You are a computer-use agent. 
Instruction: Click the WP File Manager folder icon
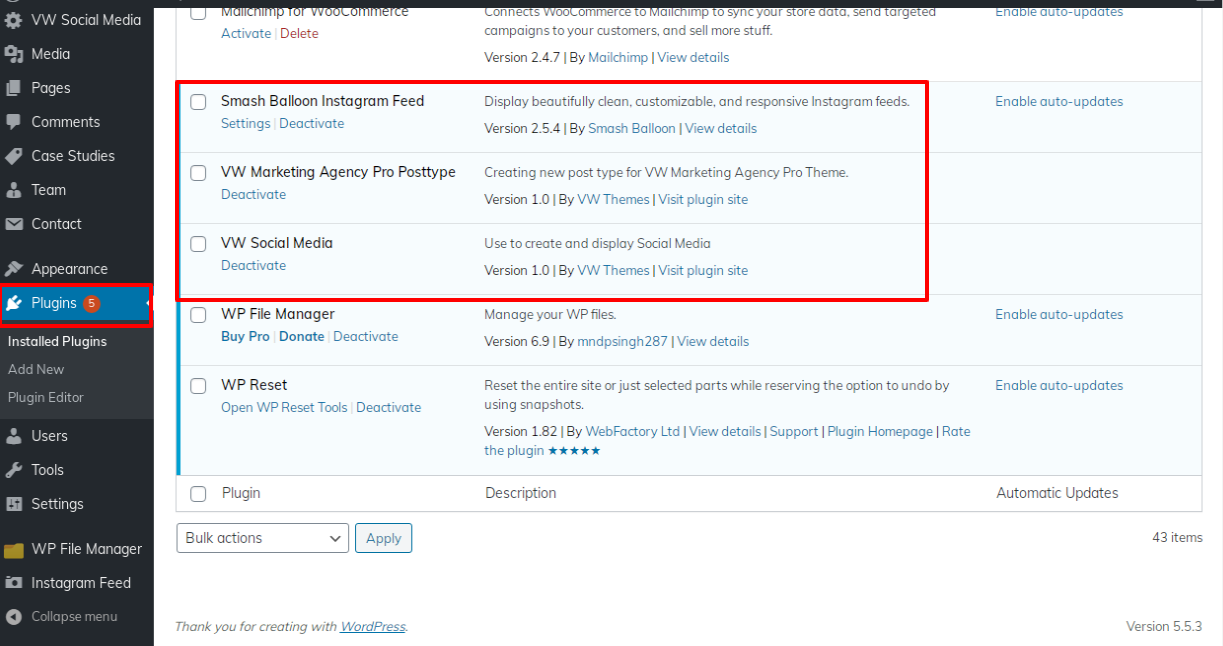[14, 549]
